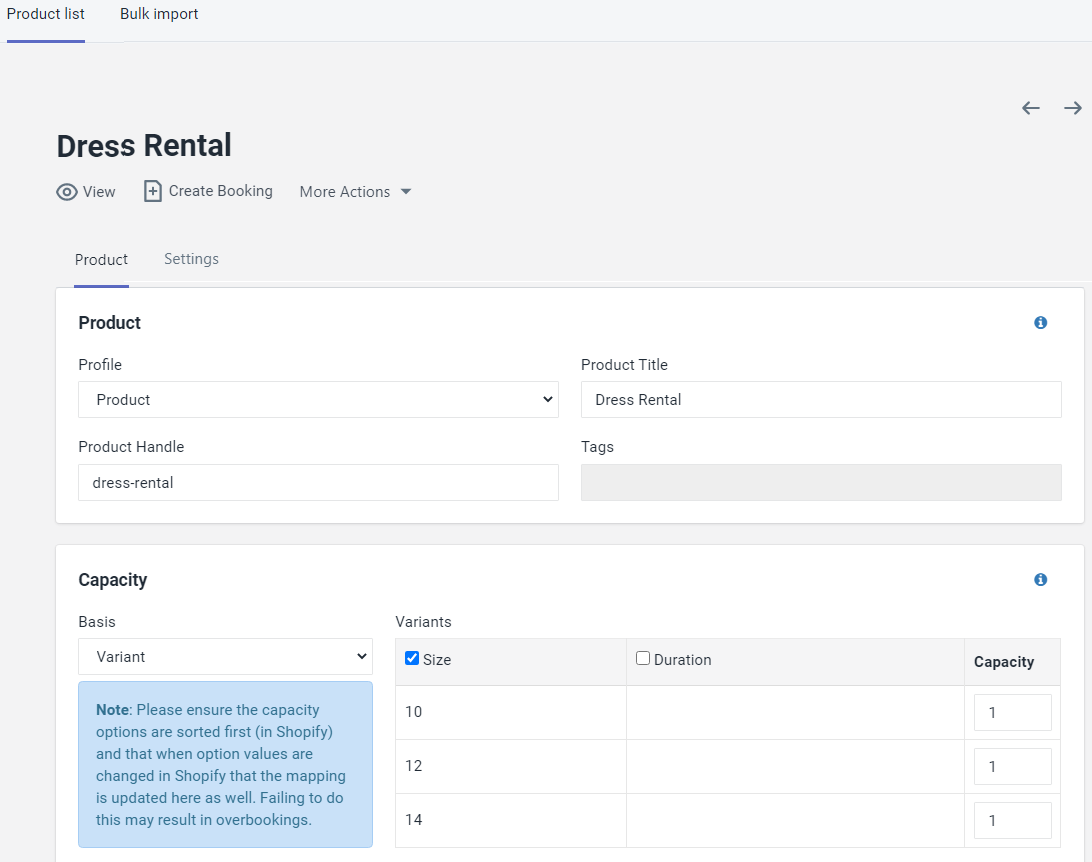
Task: Click the variant cell labeled 14
Action: click(x=510, y=820)
